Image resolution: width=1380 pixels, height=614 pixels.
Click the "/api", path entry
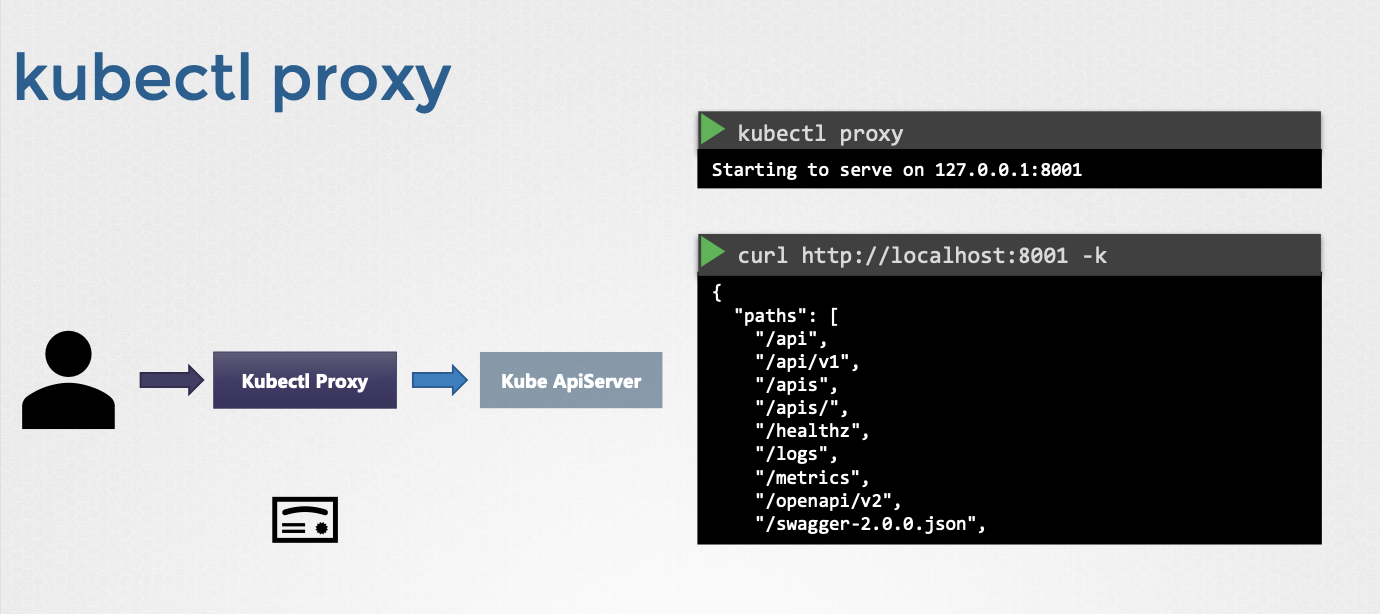792,339
